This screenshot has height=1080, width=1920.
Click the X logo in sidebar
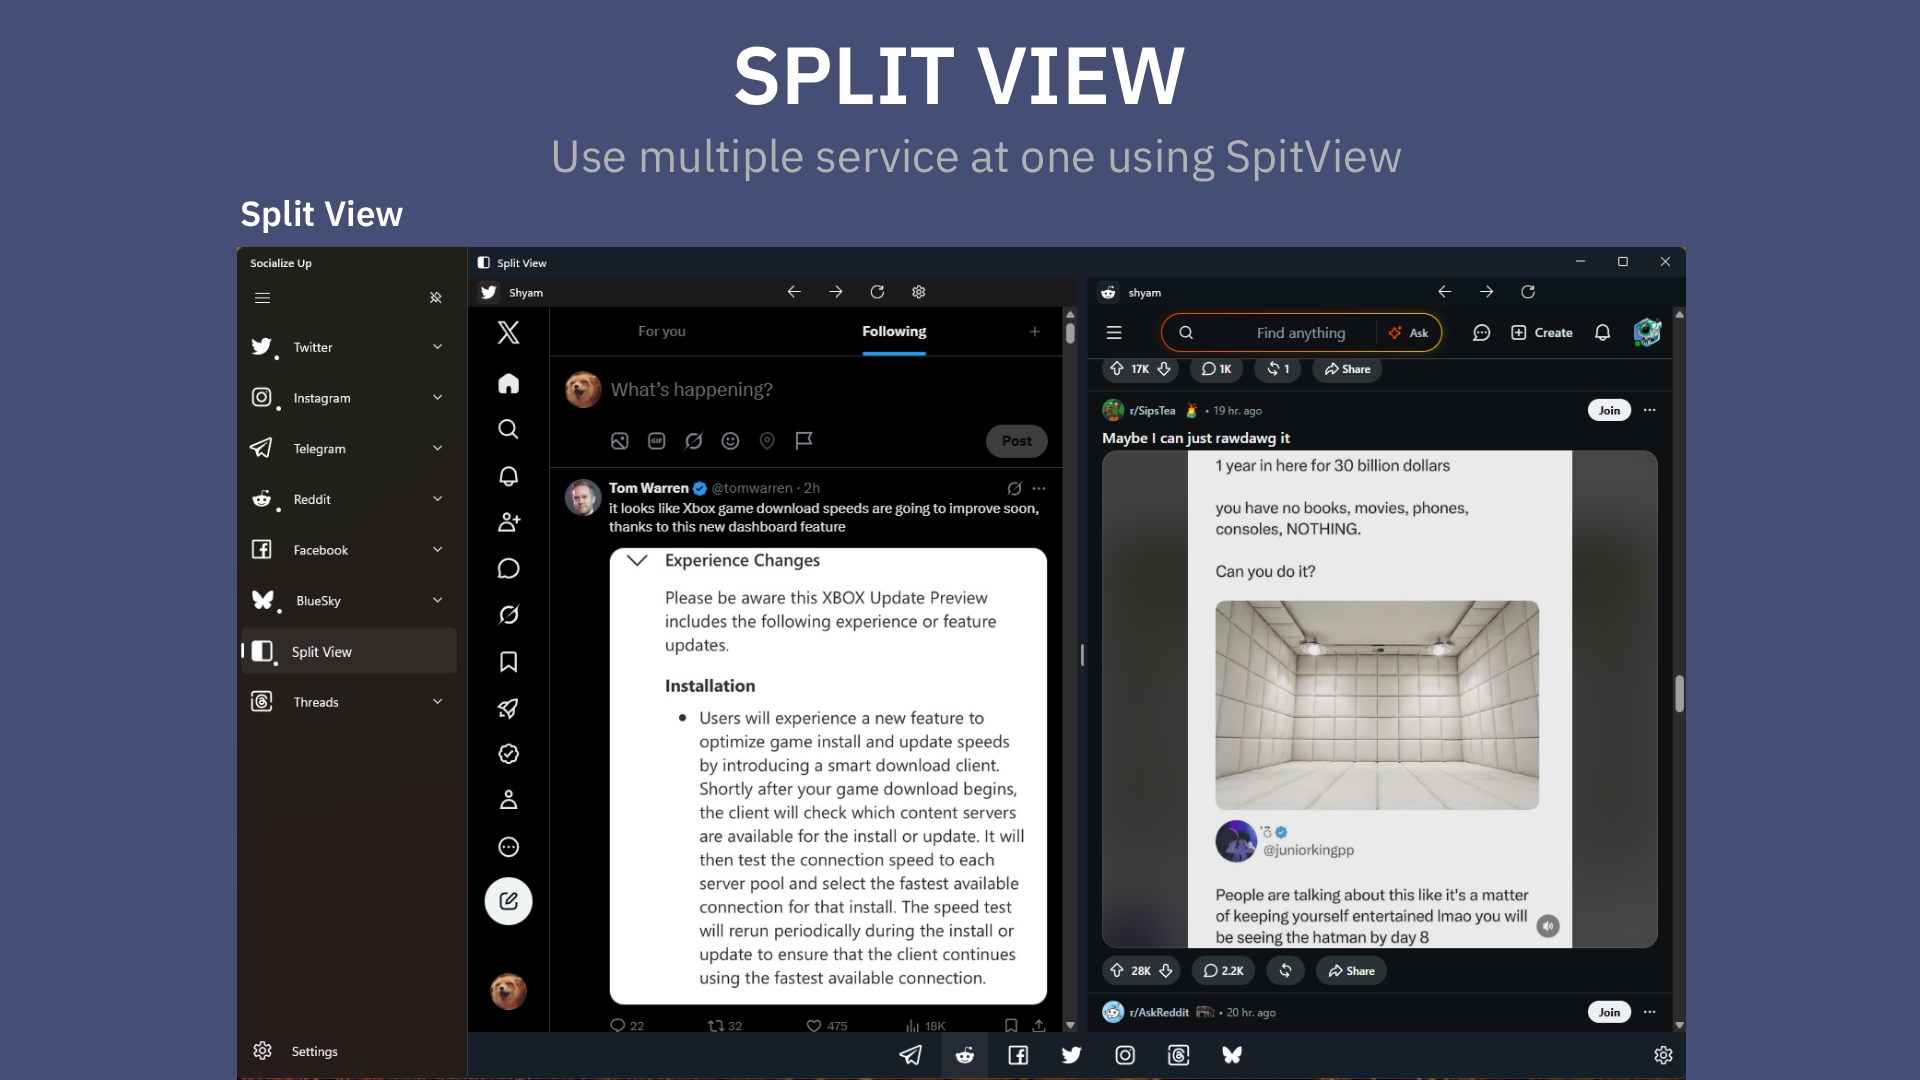[508, 332]
